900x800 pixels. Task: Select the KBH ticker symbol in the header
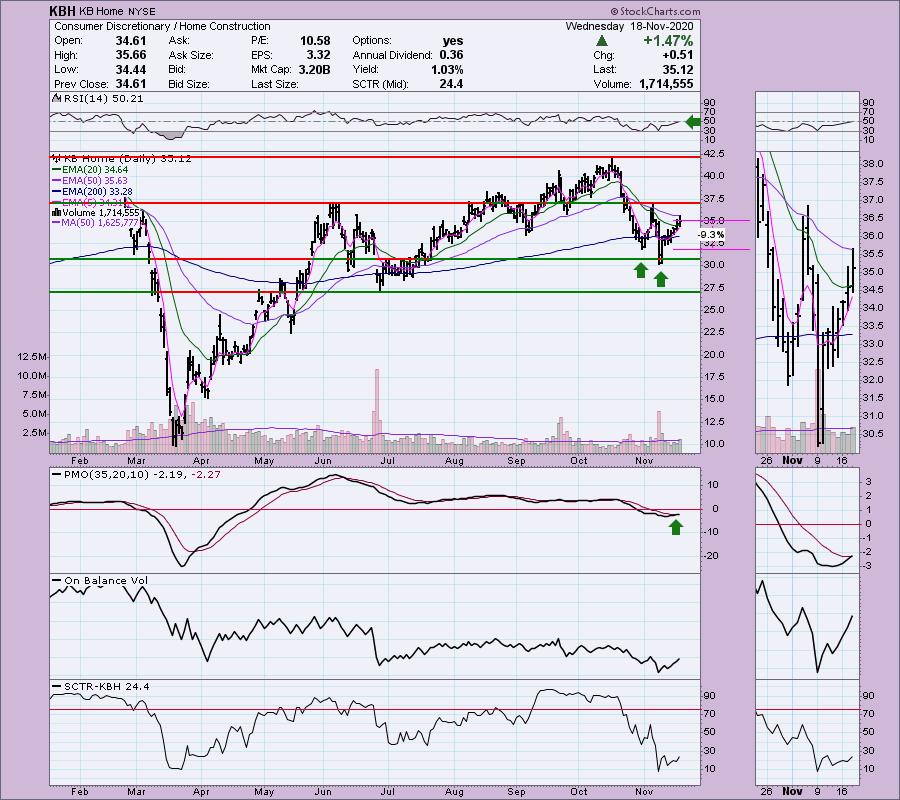pos(63,11)
